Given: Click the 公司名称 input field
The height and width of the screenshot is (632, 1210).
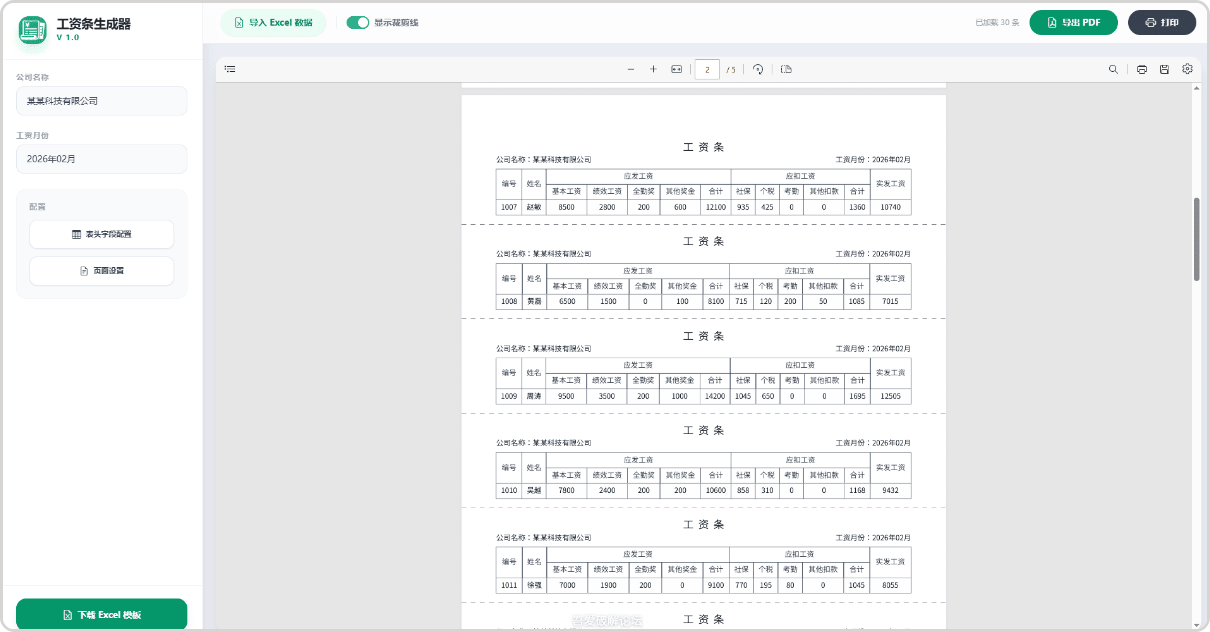Looking at the screenshot, I should pyautogui.click(x=101, y=101).
